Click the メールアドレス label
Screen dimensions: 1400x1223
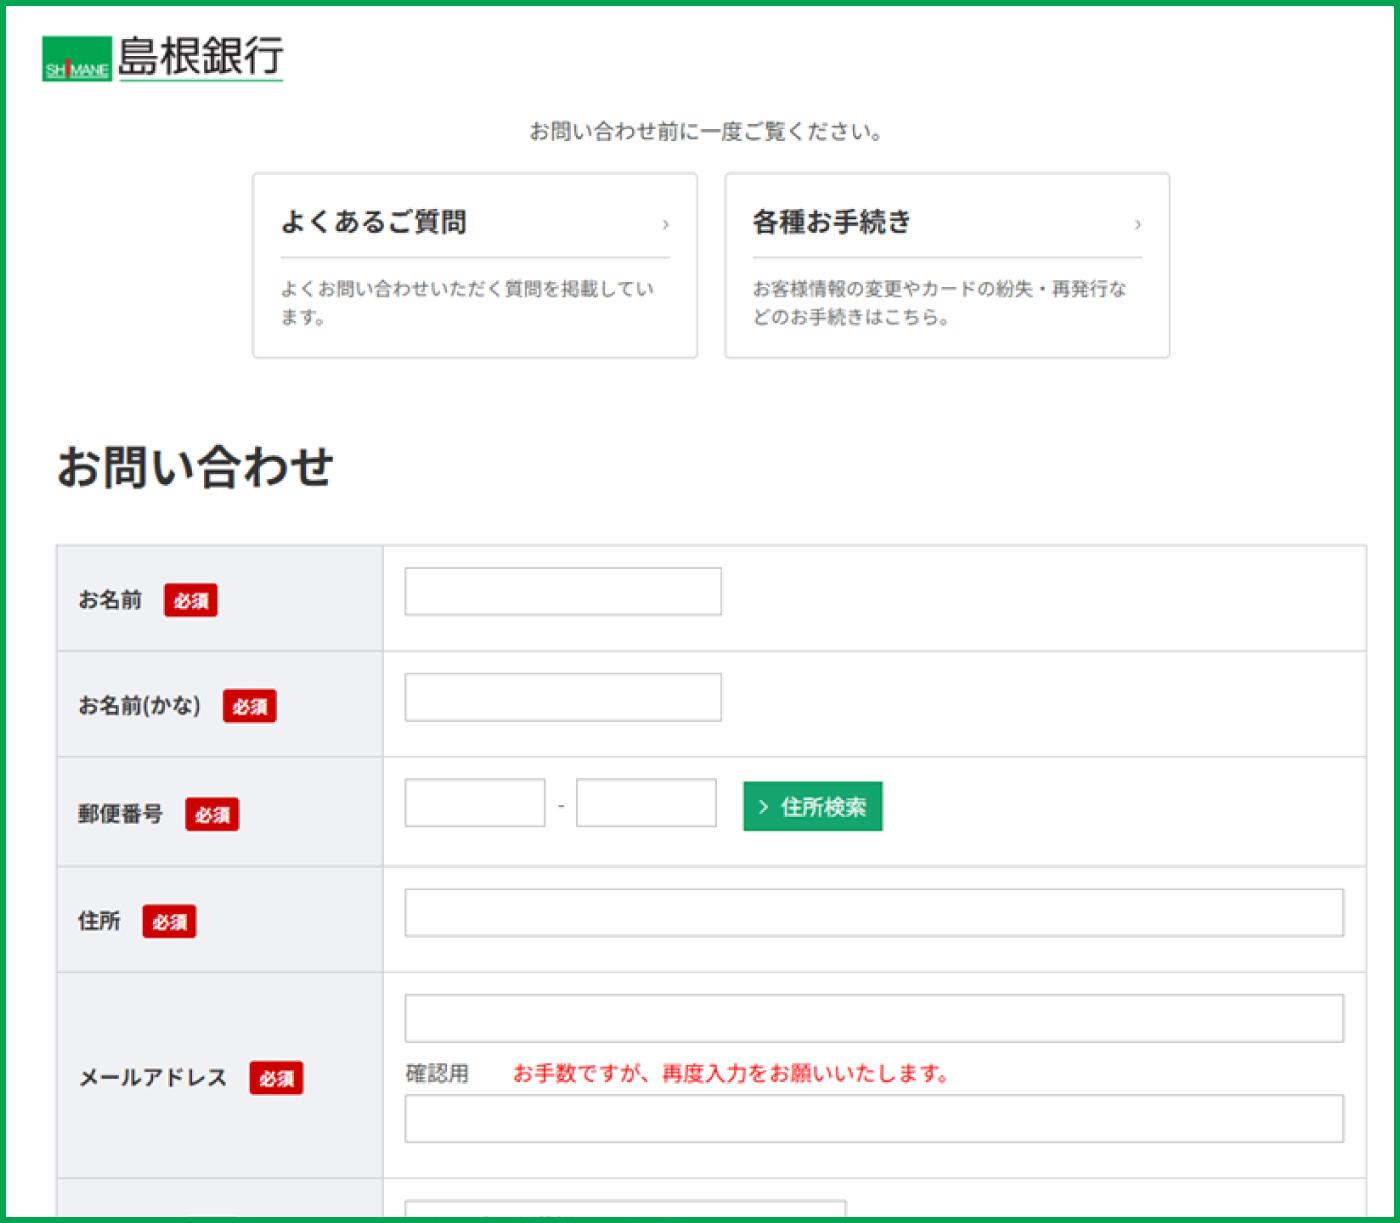(x=154, y=1077)
